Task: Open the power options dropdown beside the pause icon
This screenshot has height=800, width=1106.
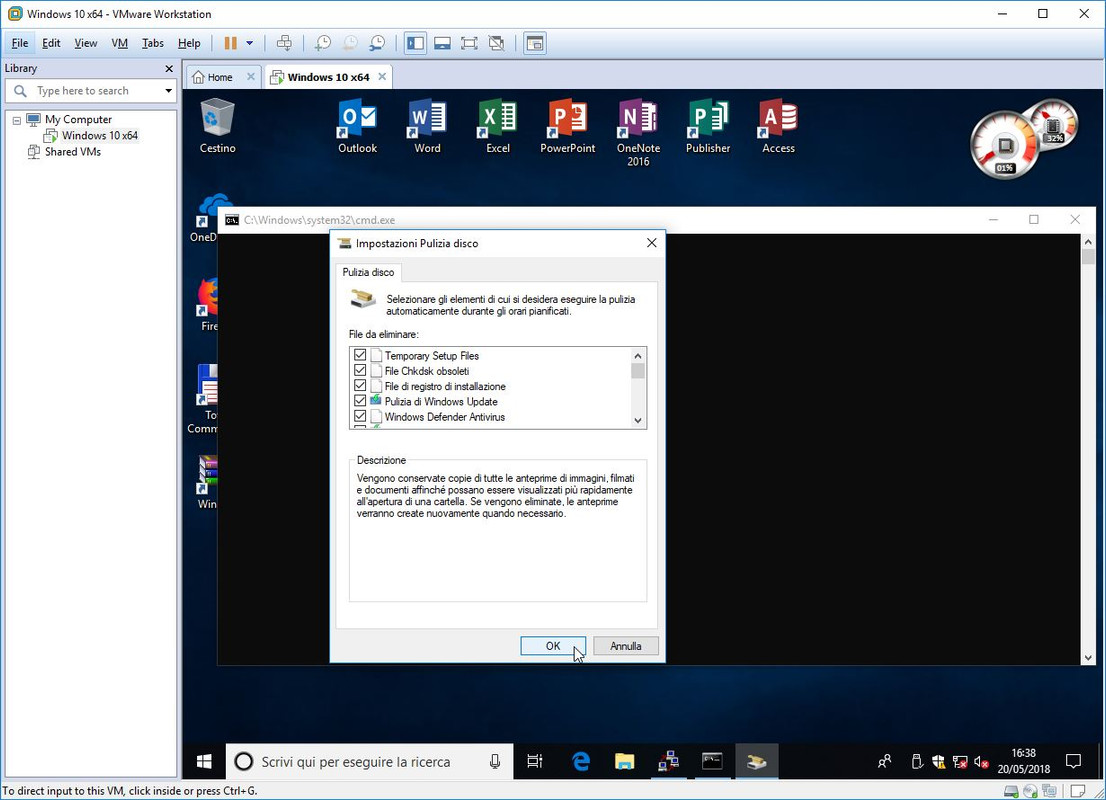Action: [x=250, y=43]
